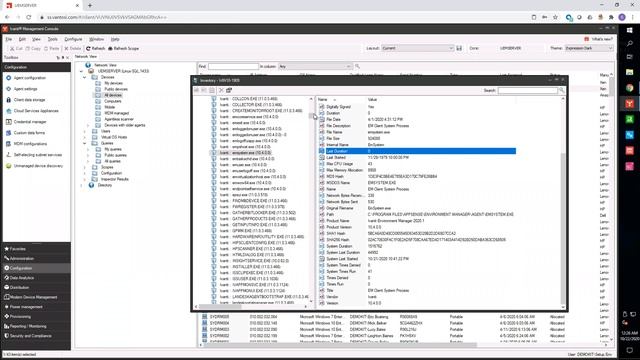640x360 pixels.
Task: Switch to Distribution section in sidebar
Action: pos(36,287)
